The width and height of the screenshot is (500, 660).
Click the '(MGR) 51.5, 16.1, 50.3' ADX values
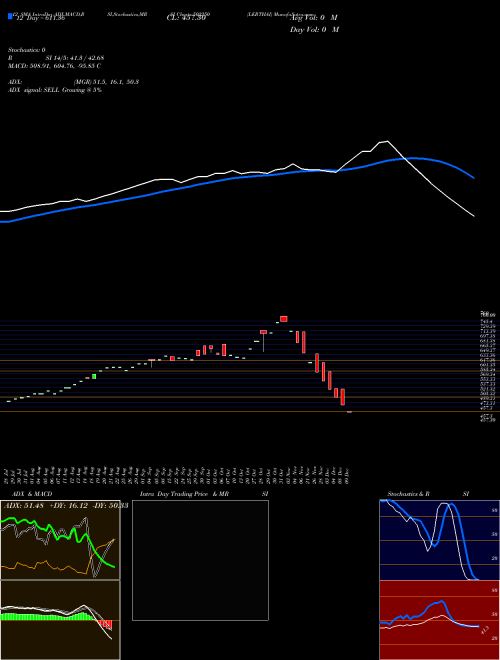tap(106, 82)
